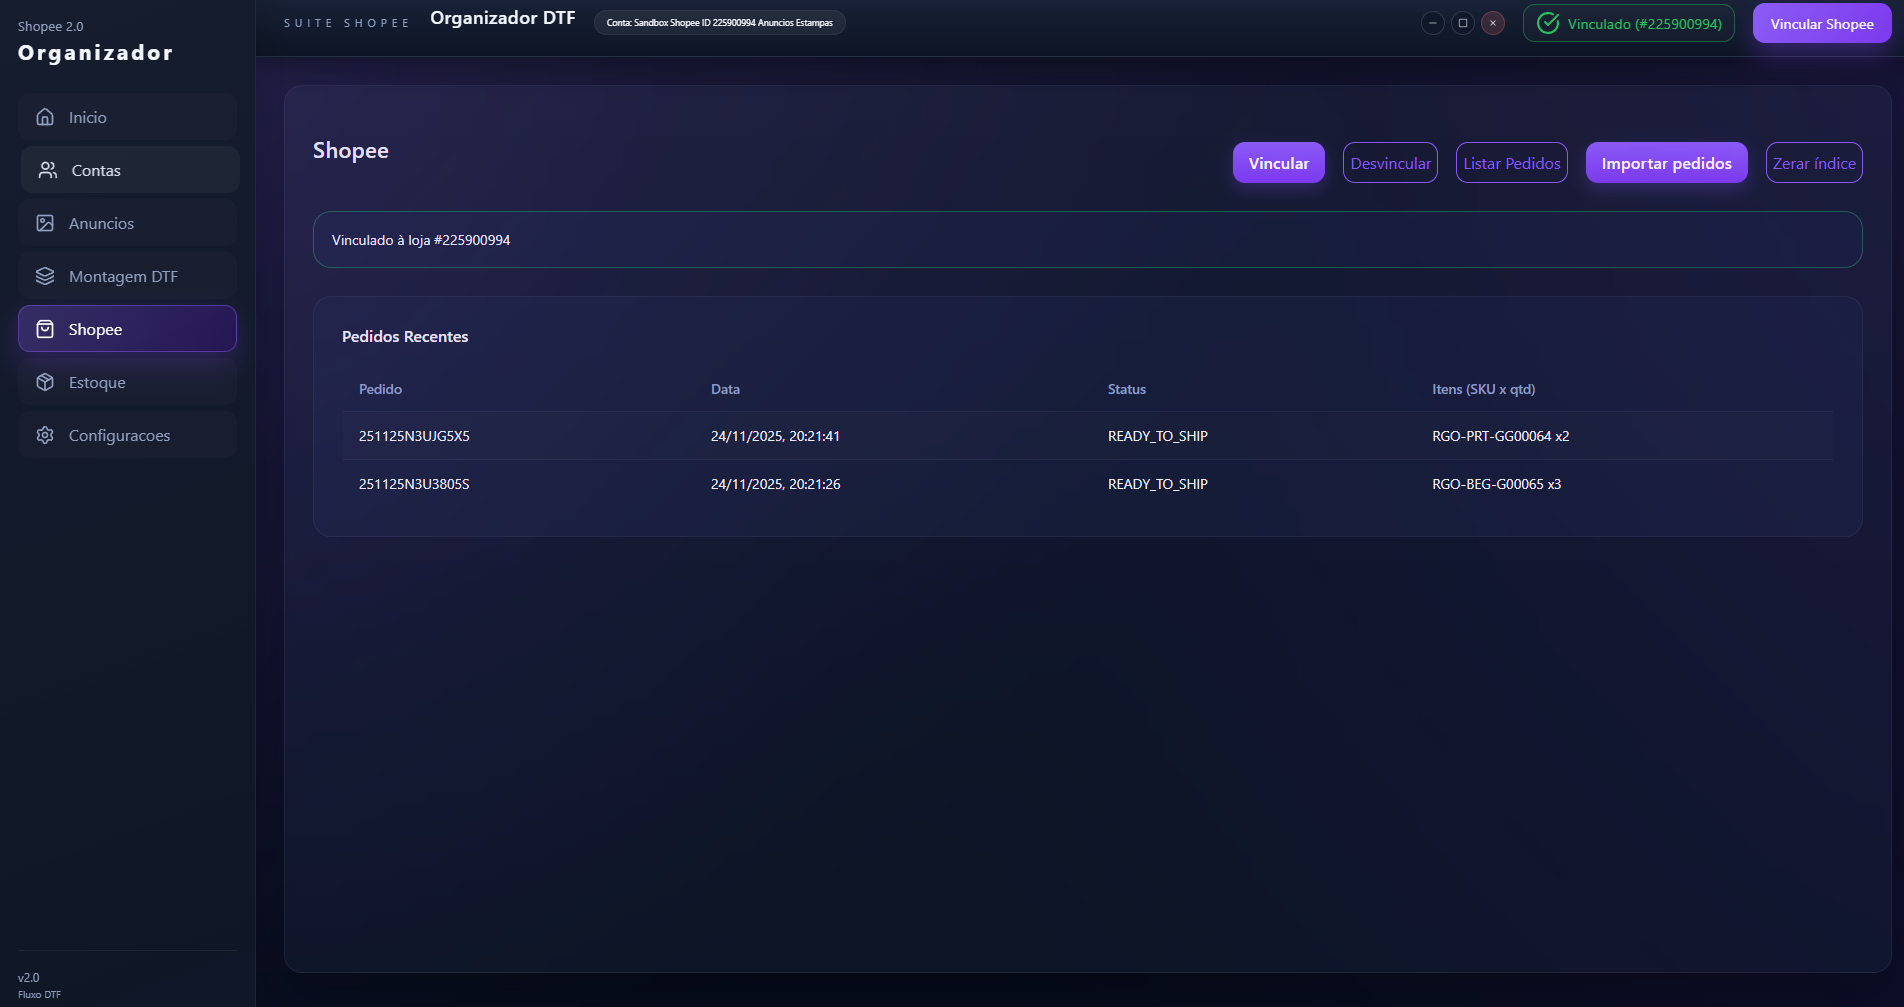Click the Status column header

pos(1126,389)
